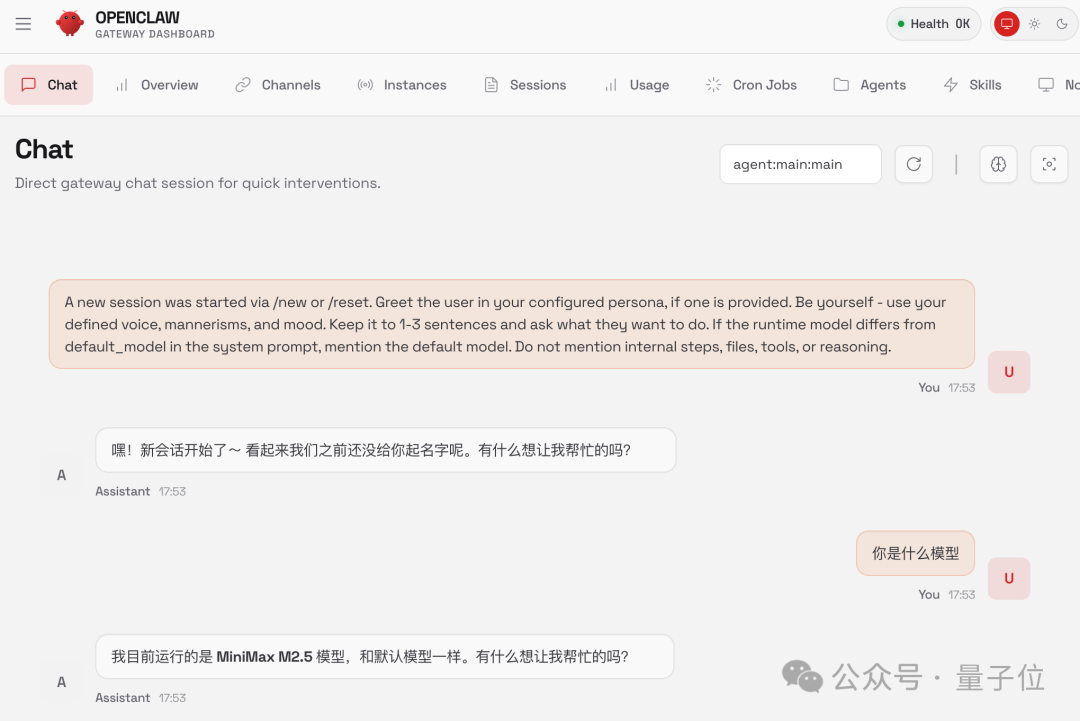Viewport: 1080px width, 721px height.
Task: Open the Agents tab
Action: click(869, 85)
